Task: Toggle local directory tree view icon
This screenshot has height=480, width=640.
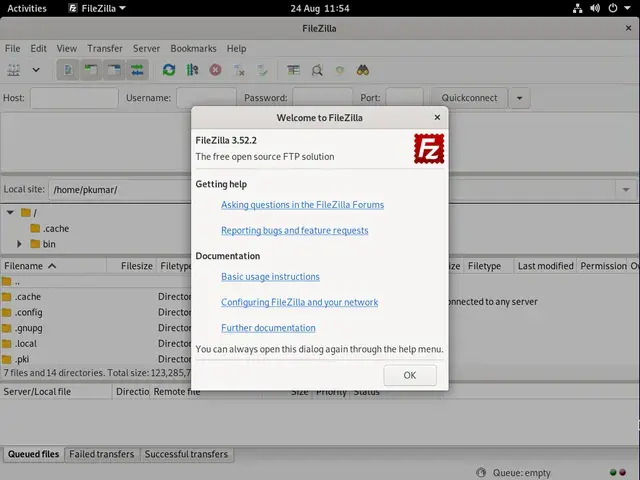Action: [91, 70]
